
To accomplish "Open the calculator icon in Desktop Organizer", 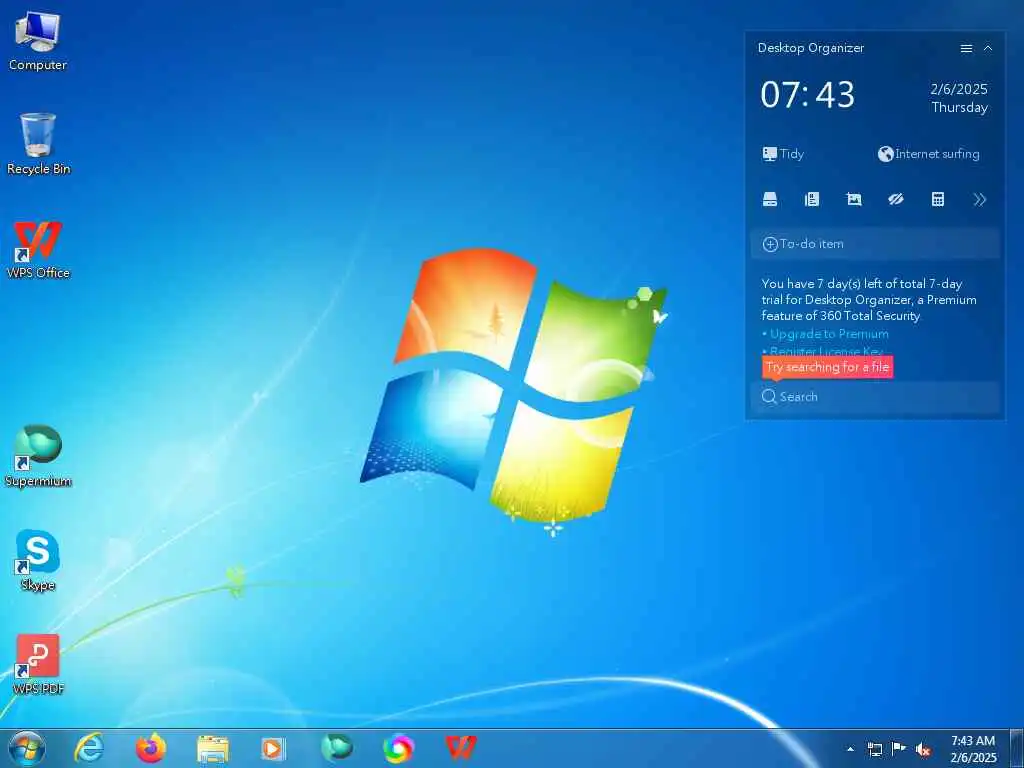I will [938, 200].
